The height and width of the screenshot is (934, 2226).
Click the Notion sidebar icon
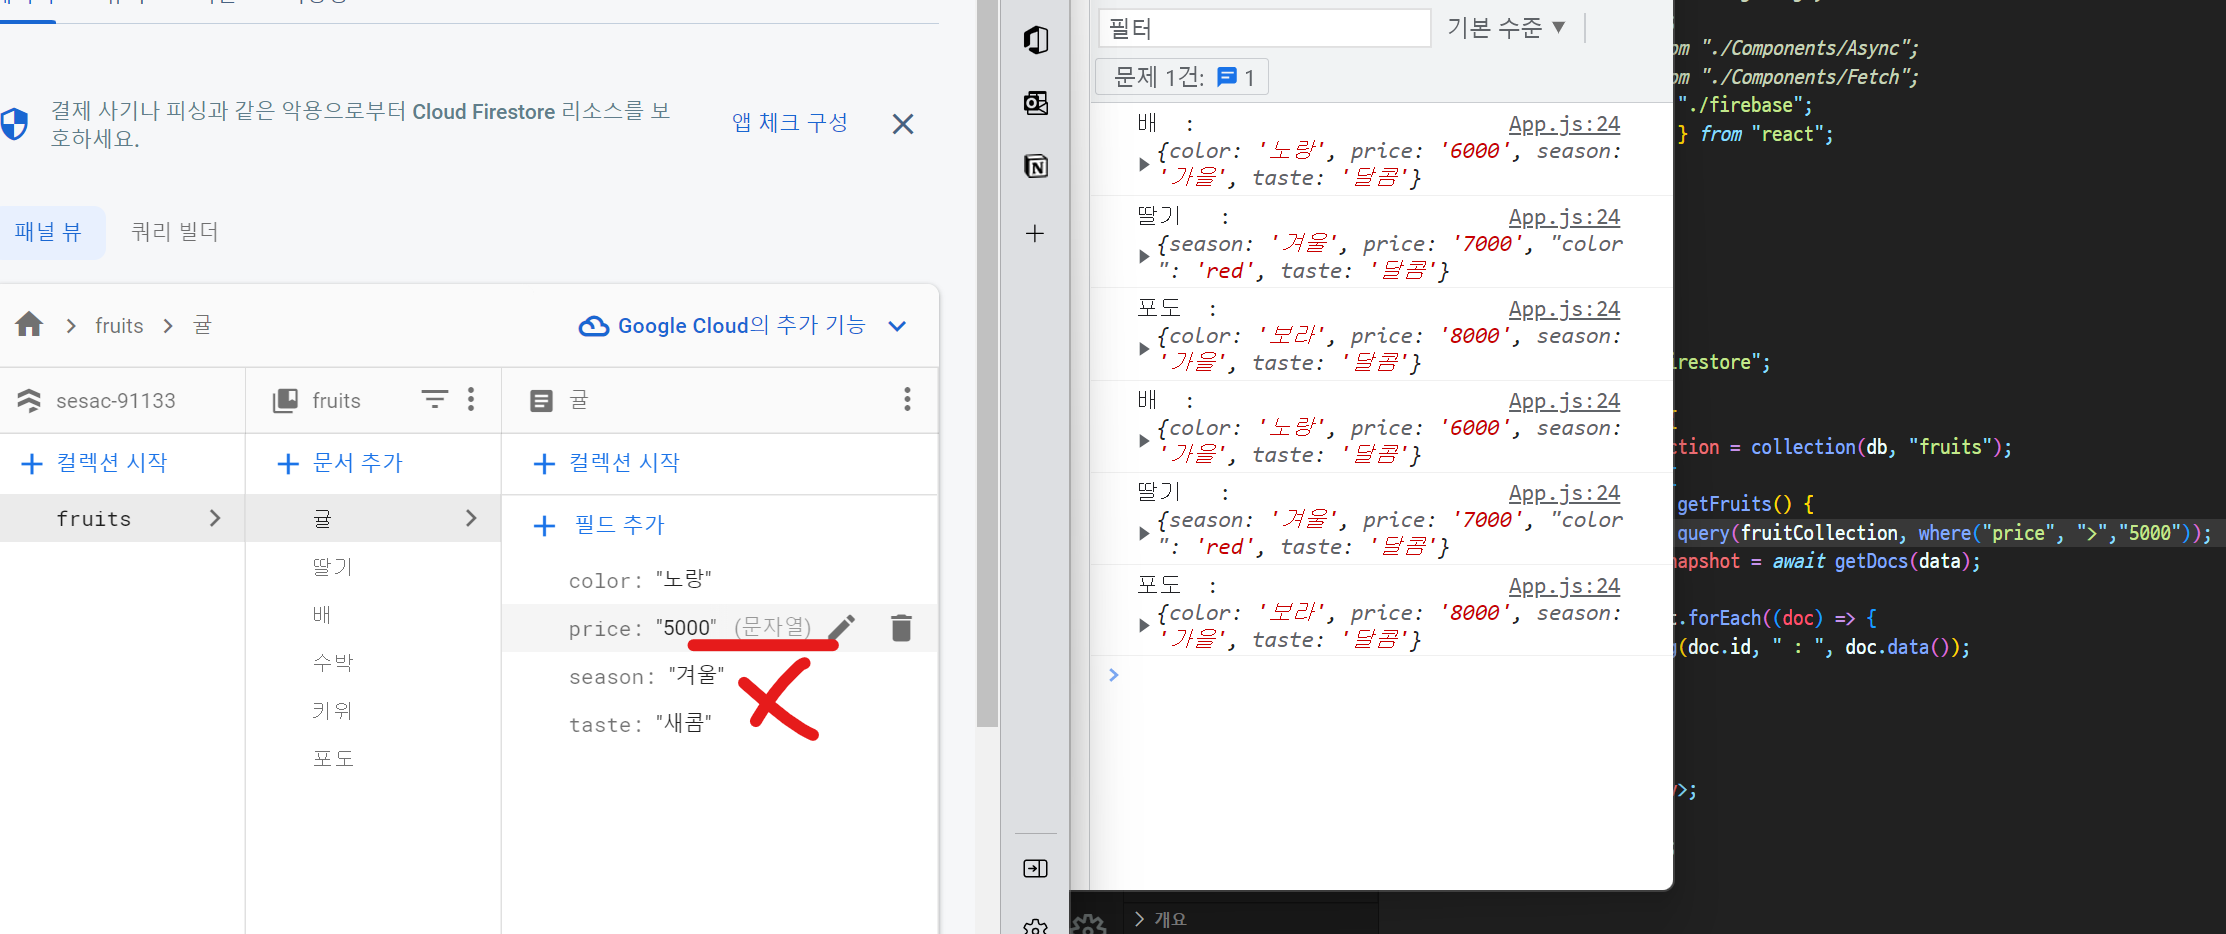tap(1036, 166)
